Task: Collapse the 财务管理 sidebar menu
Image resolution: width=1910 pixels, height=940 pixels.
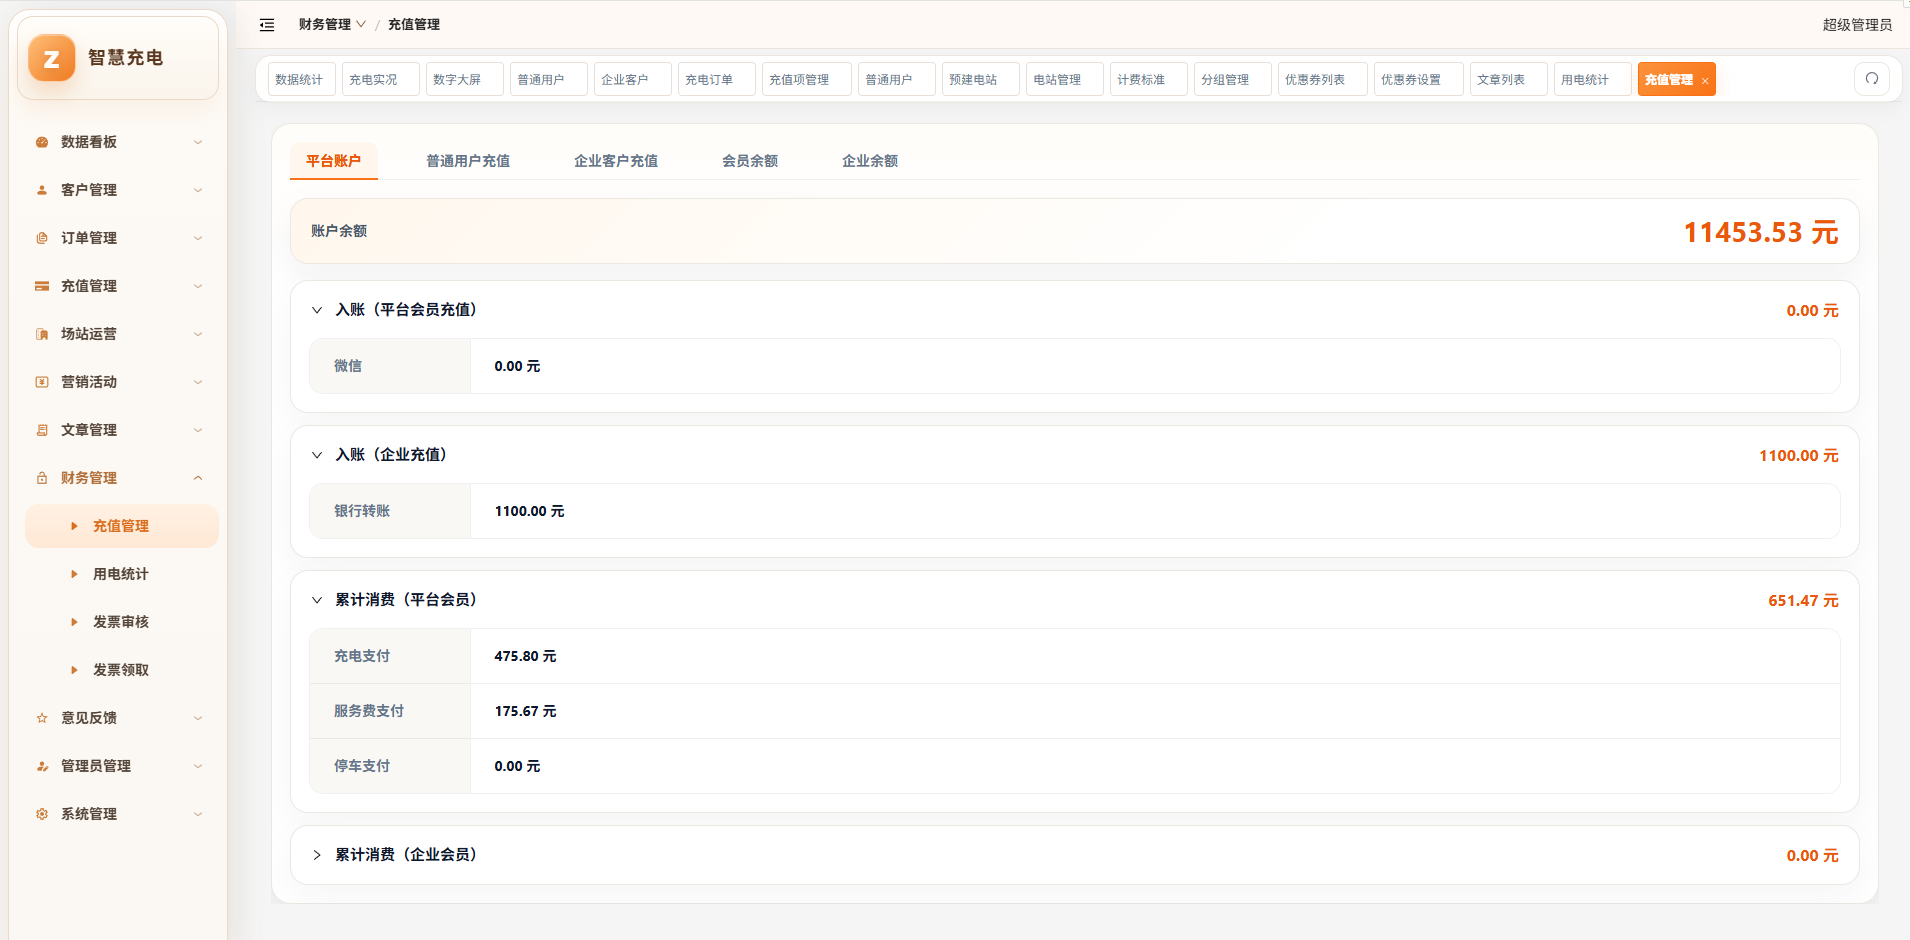Action: pyautogui.click(x=120, y=478)
